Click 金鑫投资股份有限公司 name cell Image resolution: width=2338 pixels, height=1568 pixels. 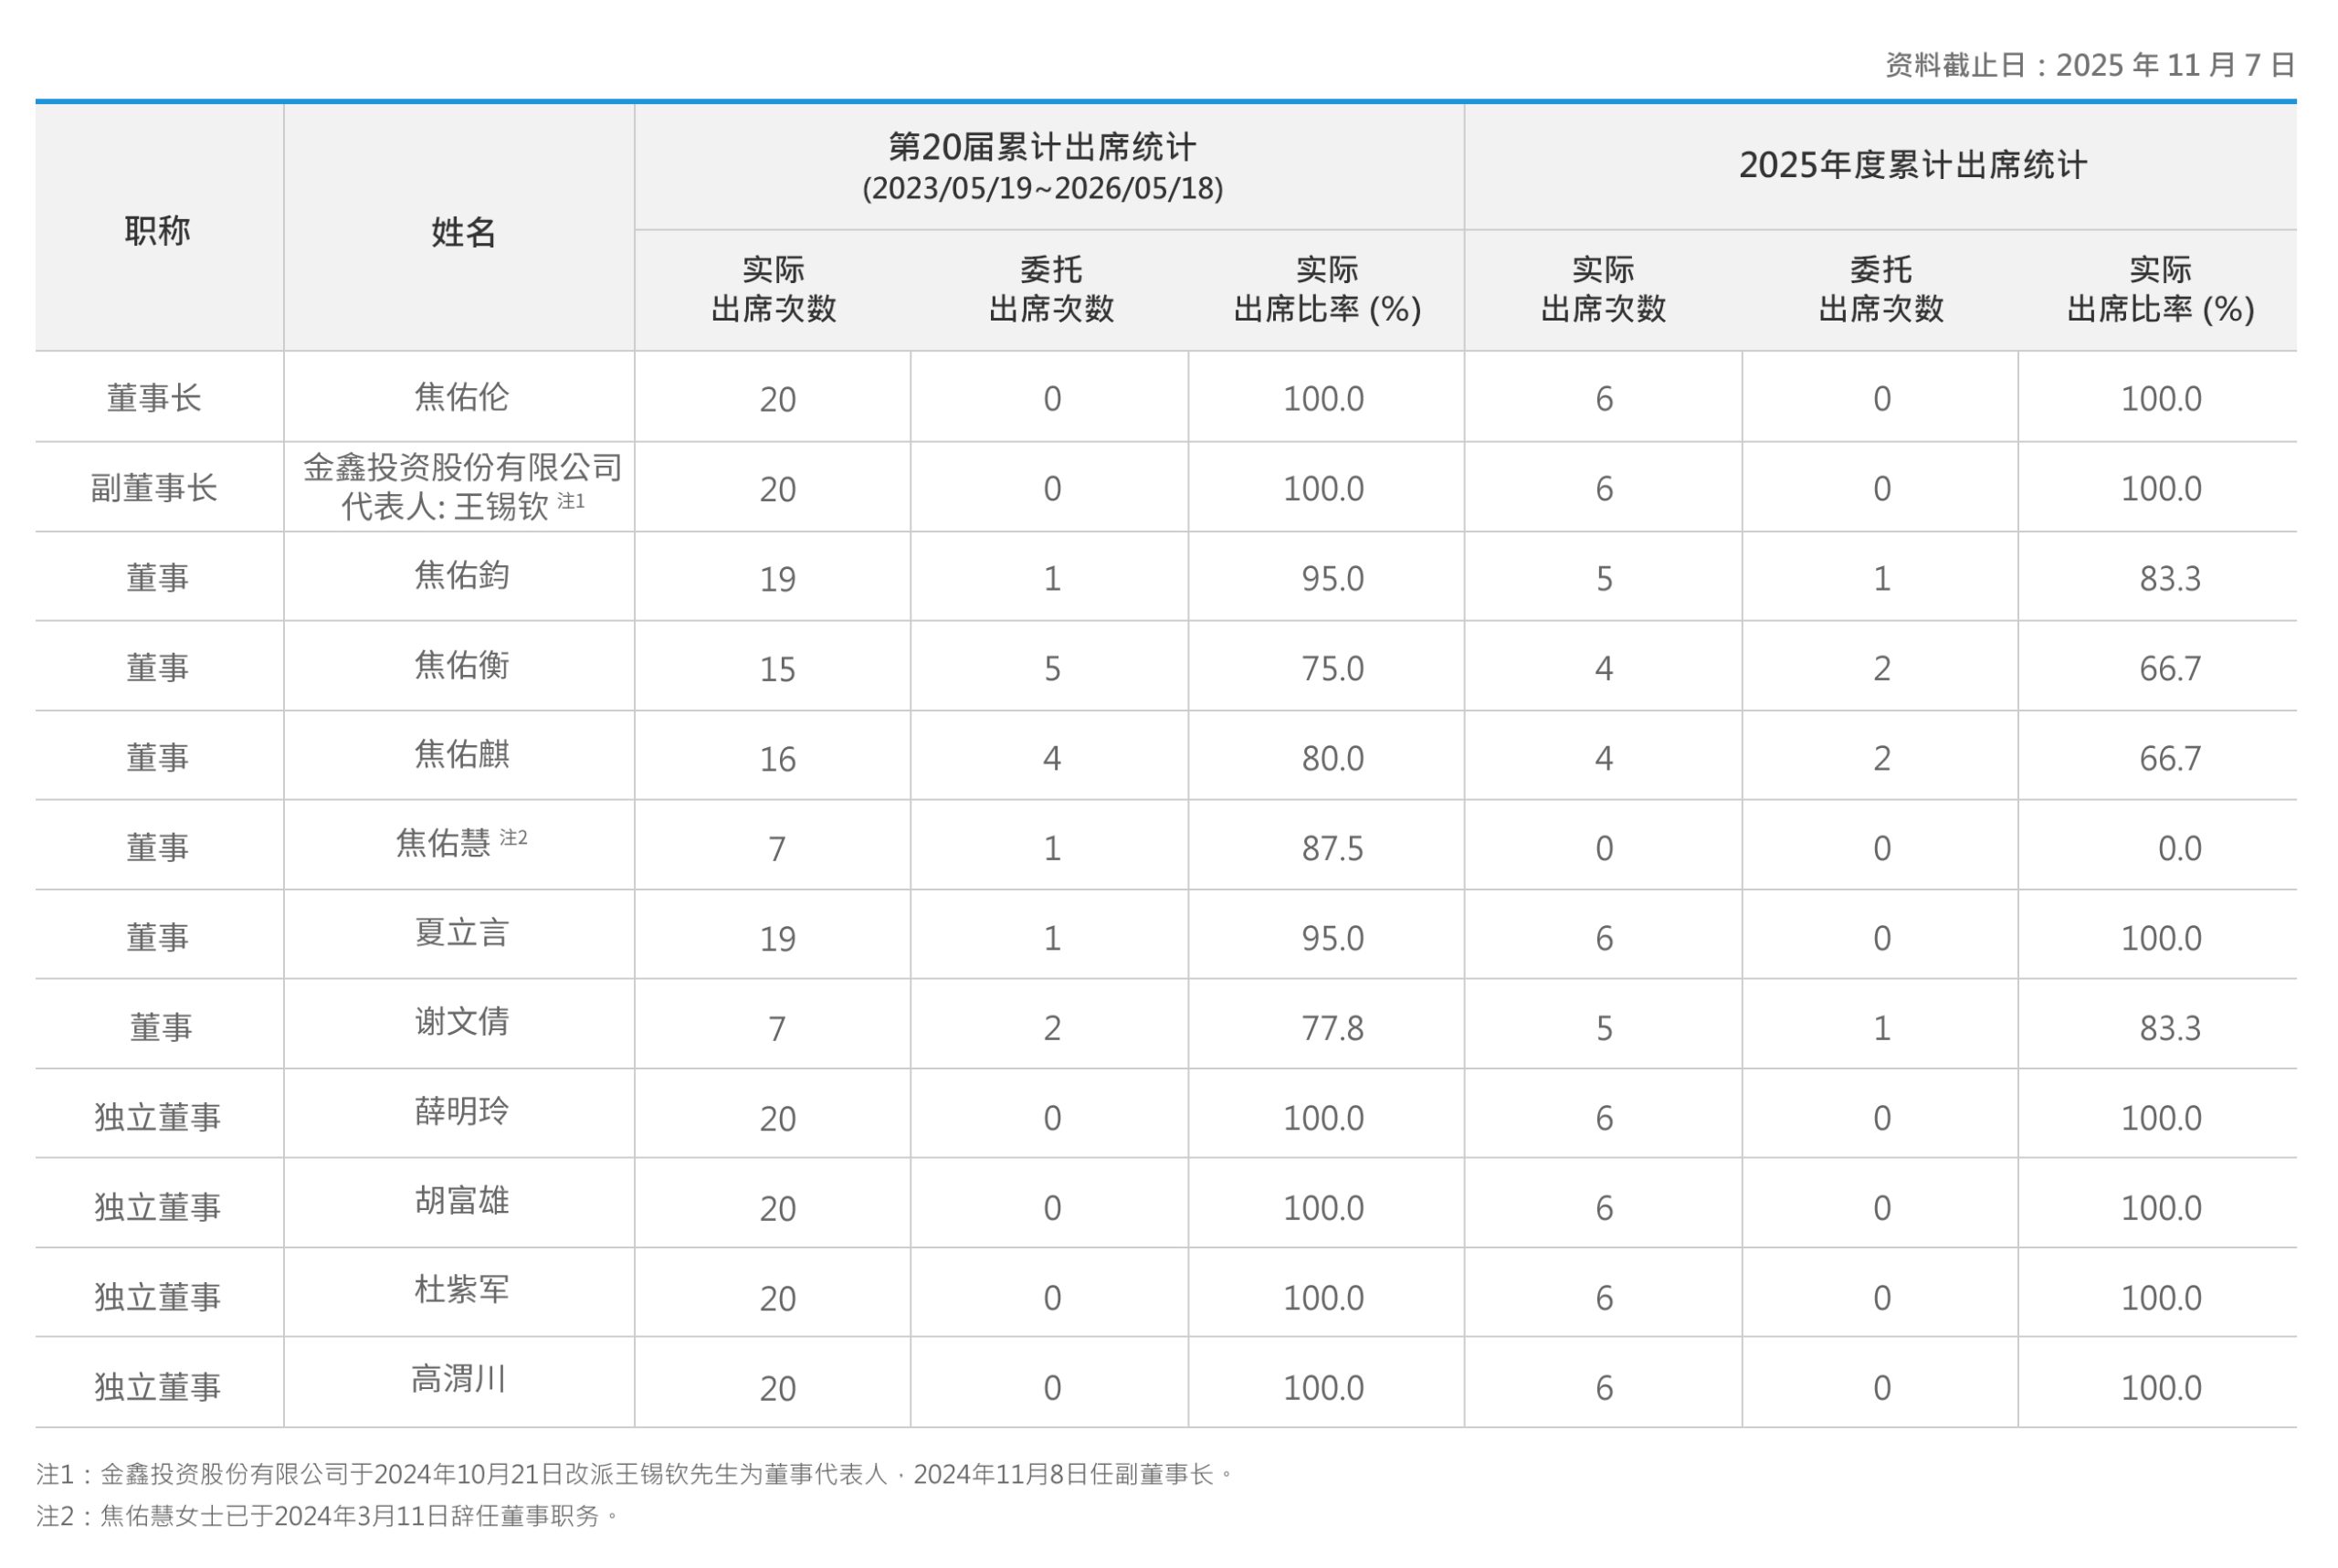click(462, 467)
